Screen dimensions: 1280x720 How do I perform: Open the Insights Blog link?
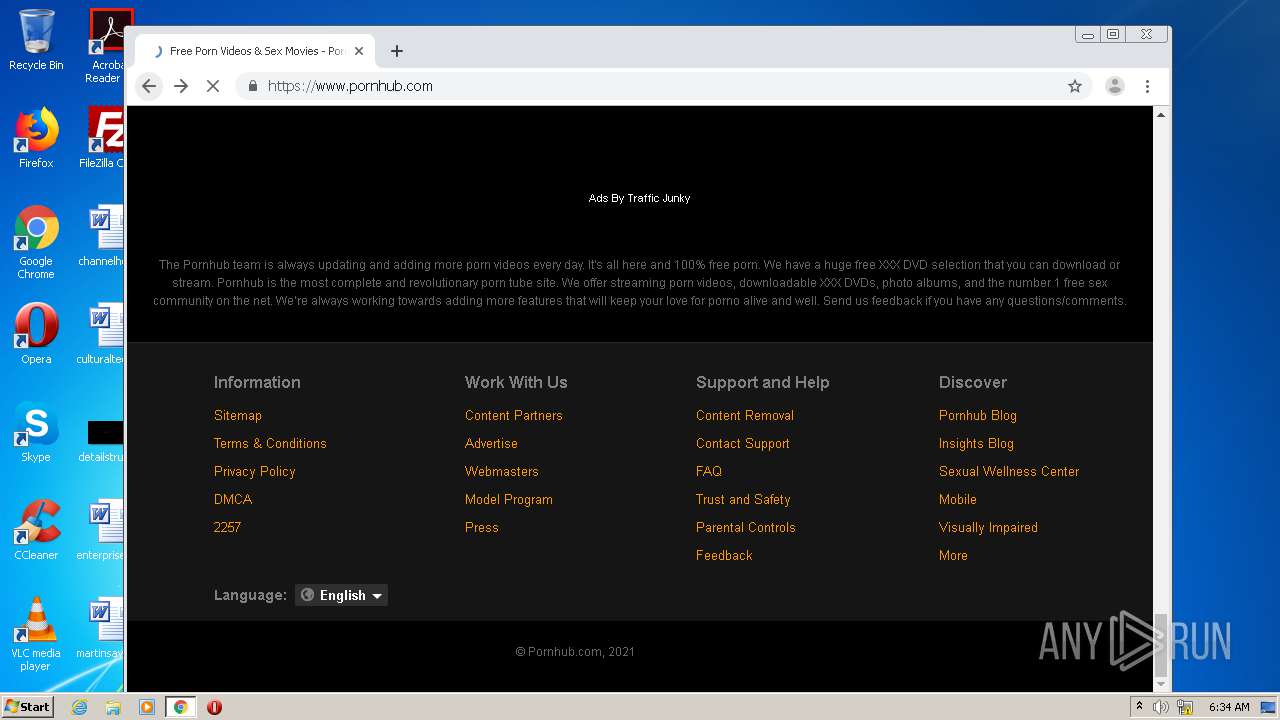pos(976,443)
